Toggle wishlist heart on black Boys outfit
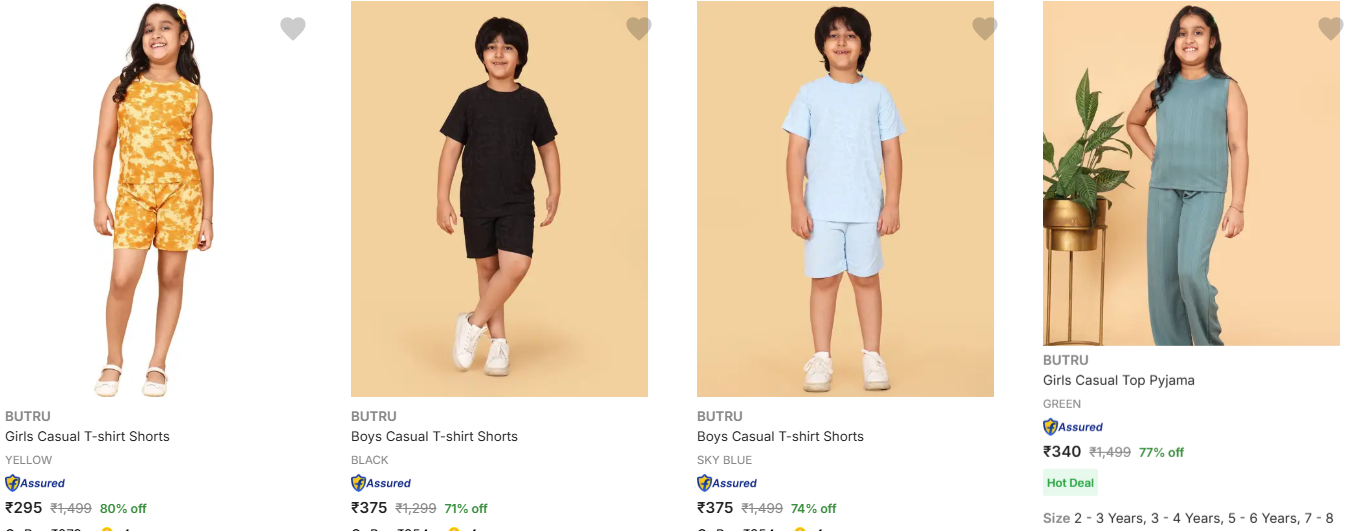Viewport: 1356px width, 531px height. pos(639,29)
